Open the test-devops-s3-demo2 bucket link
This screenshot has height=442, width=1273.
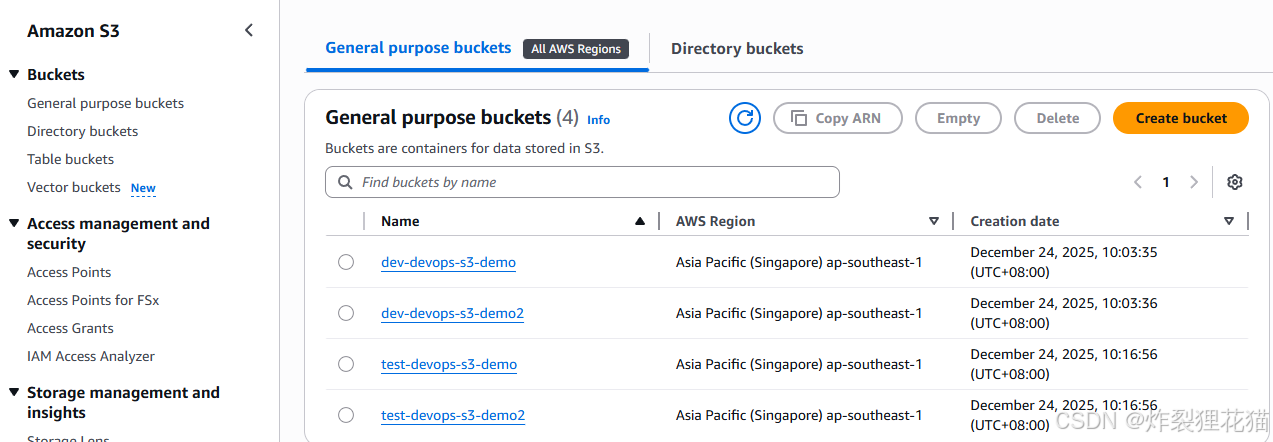[453, 415]
